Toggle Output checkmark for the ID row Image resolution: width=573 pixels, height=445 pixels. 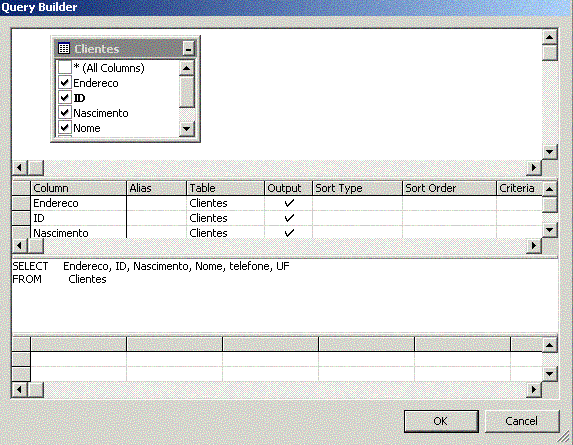coord(289,218)
